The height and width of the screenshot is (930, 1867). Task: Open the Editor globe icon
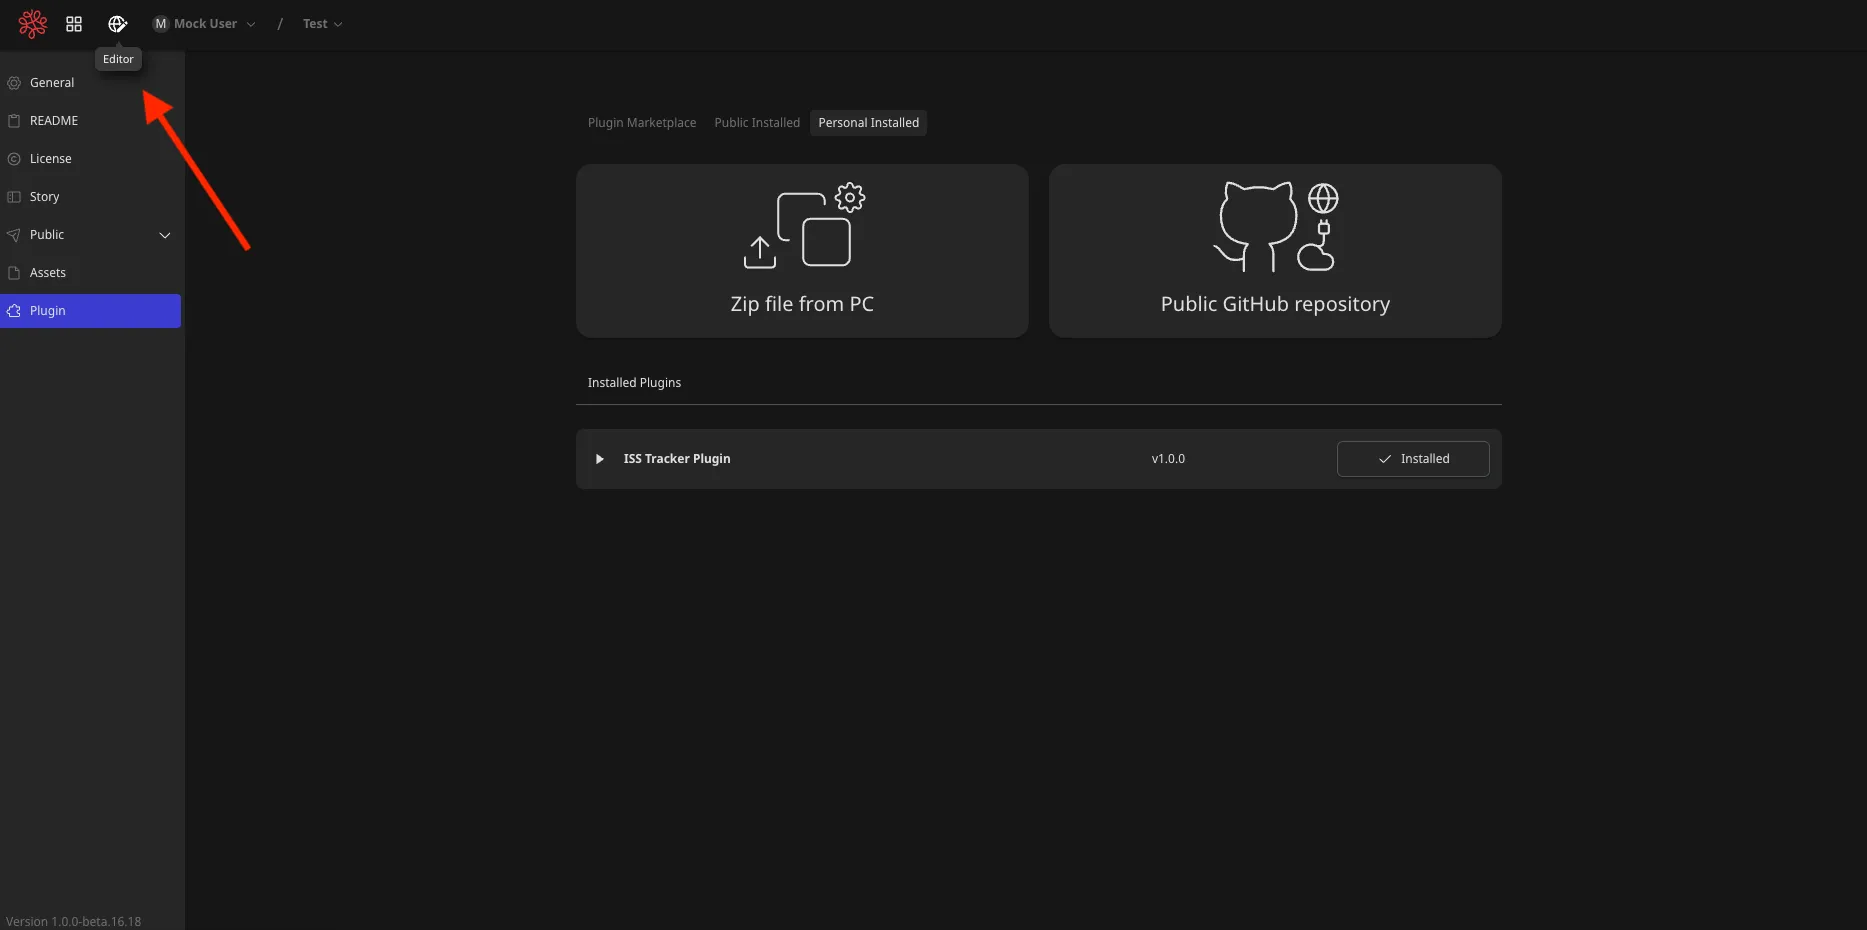pos(118,24)
